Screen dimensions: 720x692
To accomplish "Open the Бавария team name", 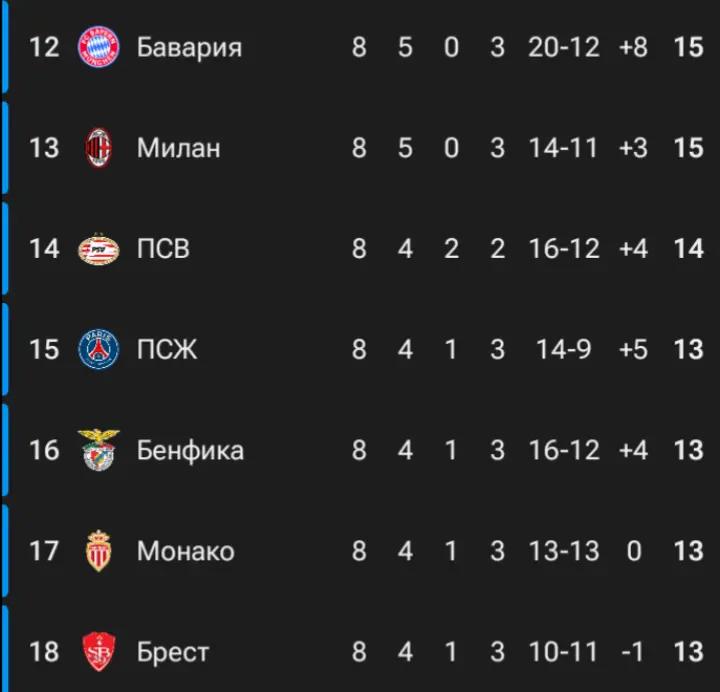I will pos(189,47).
